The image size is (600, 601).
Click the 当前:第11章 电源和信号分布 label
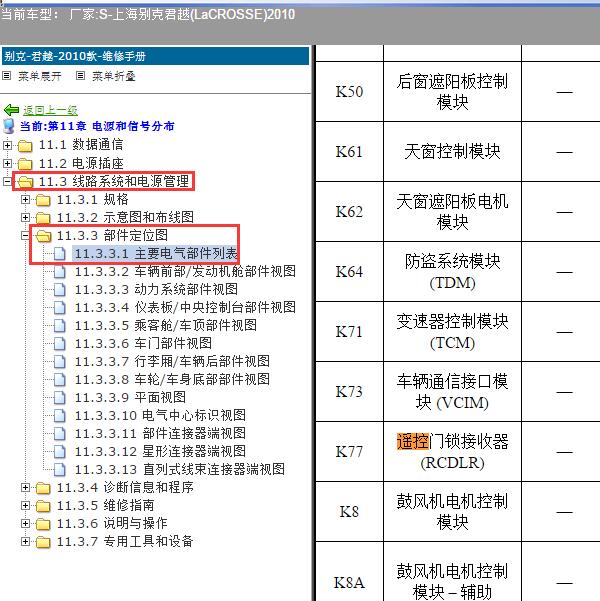[x=97, y=126]
